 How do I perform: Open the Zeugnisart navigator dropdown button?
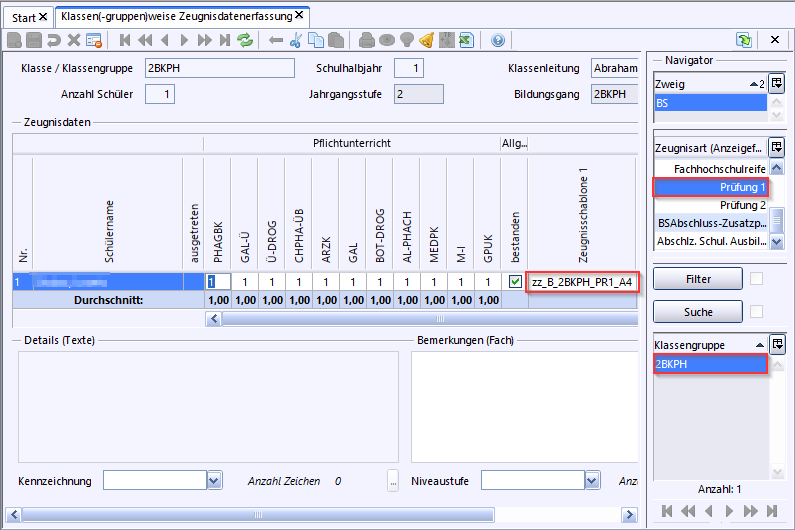pos(777,148)
